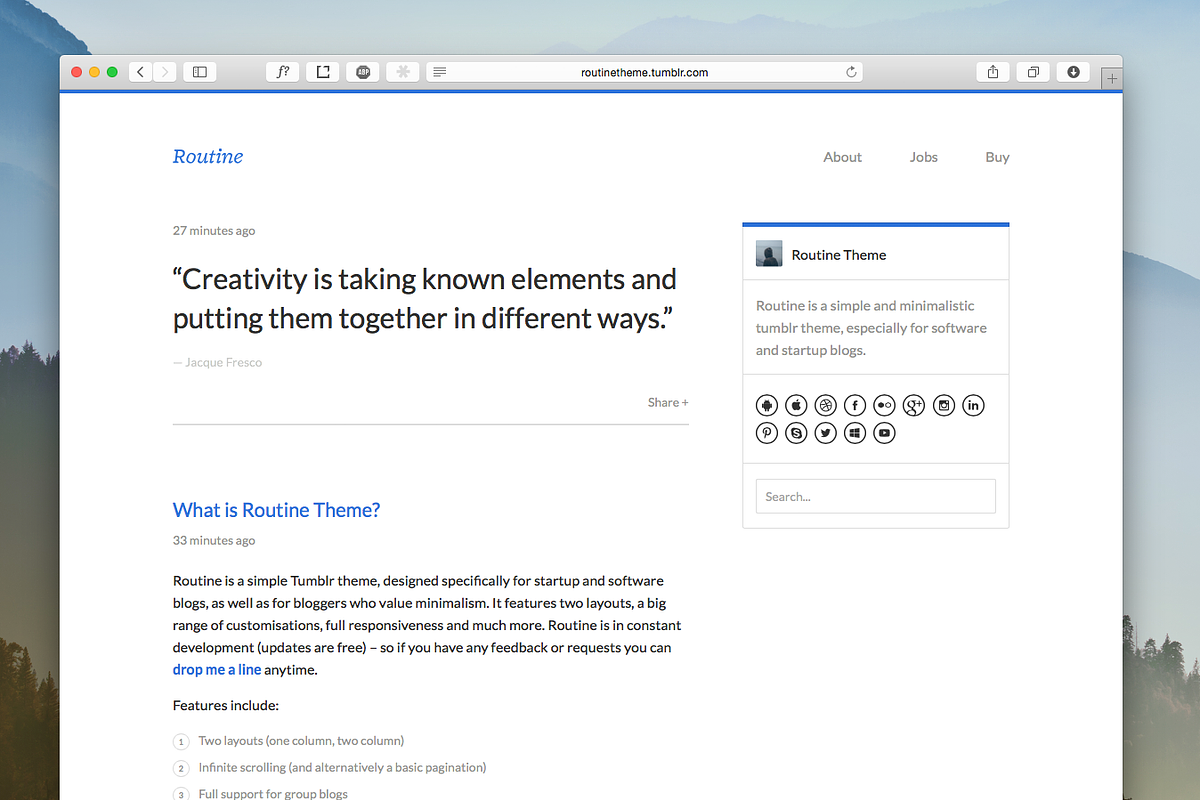Open the Android social icon link

[767, 405]
